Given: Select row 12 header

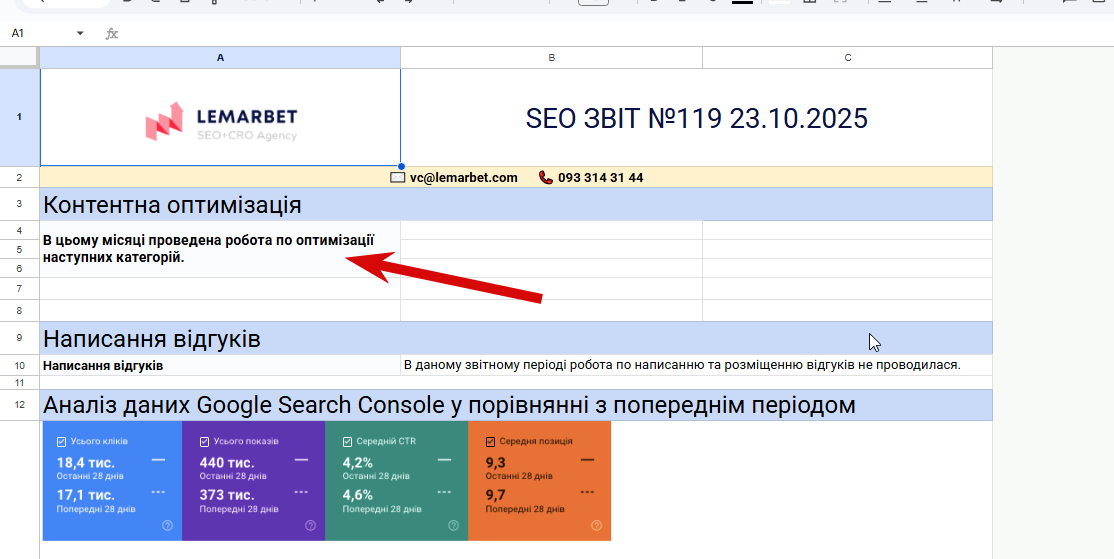Looking at the screenshot, I should pos(20,405).
